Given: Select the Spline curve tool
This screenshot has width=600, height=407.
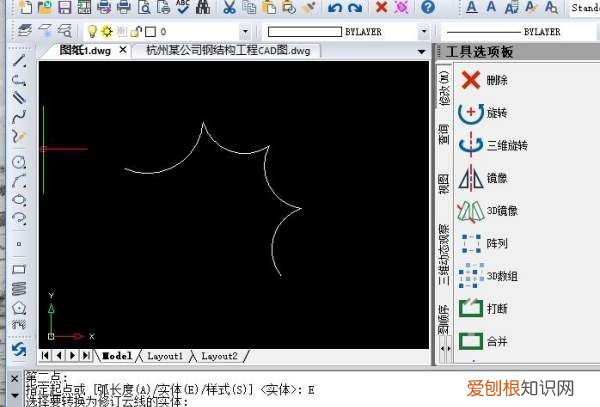Looking at the screenshot, I should 19,117.
